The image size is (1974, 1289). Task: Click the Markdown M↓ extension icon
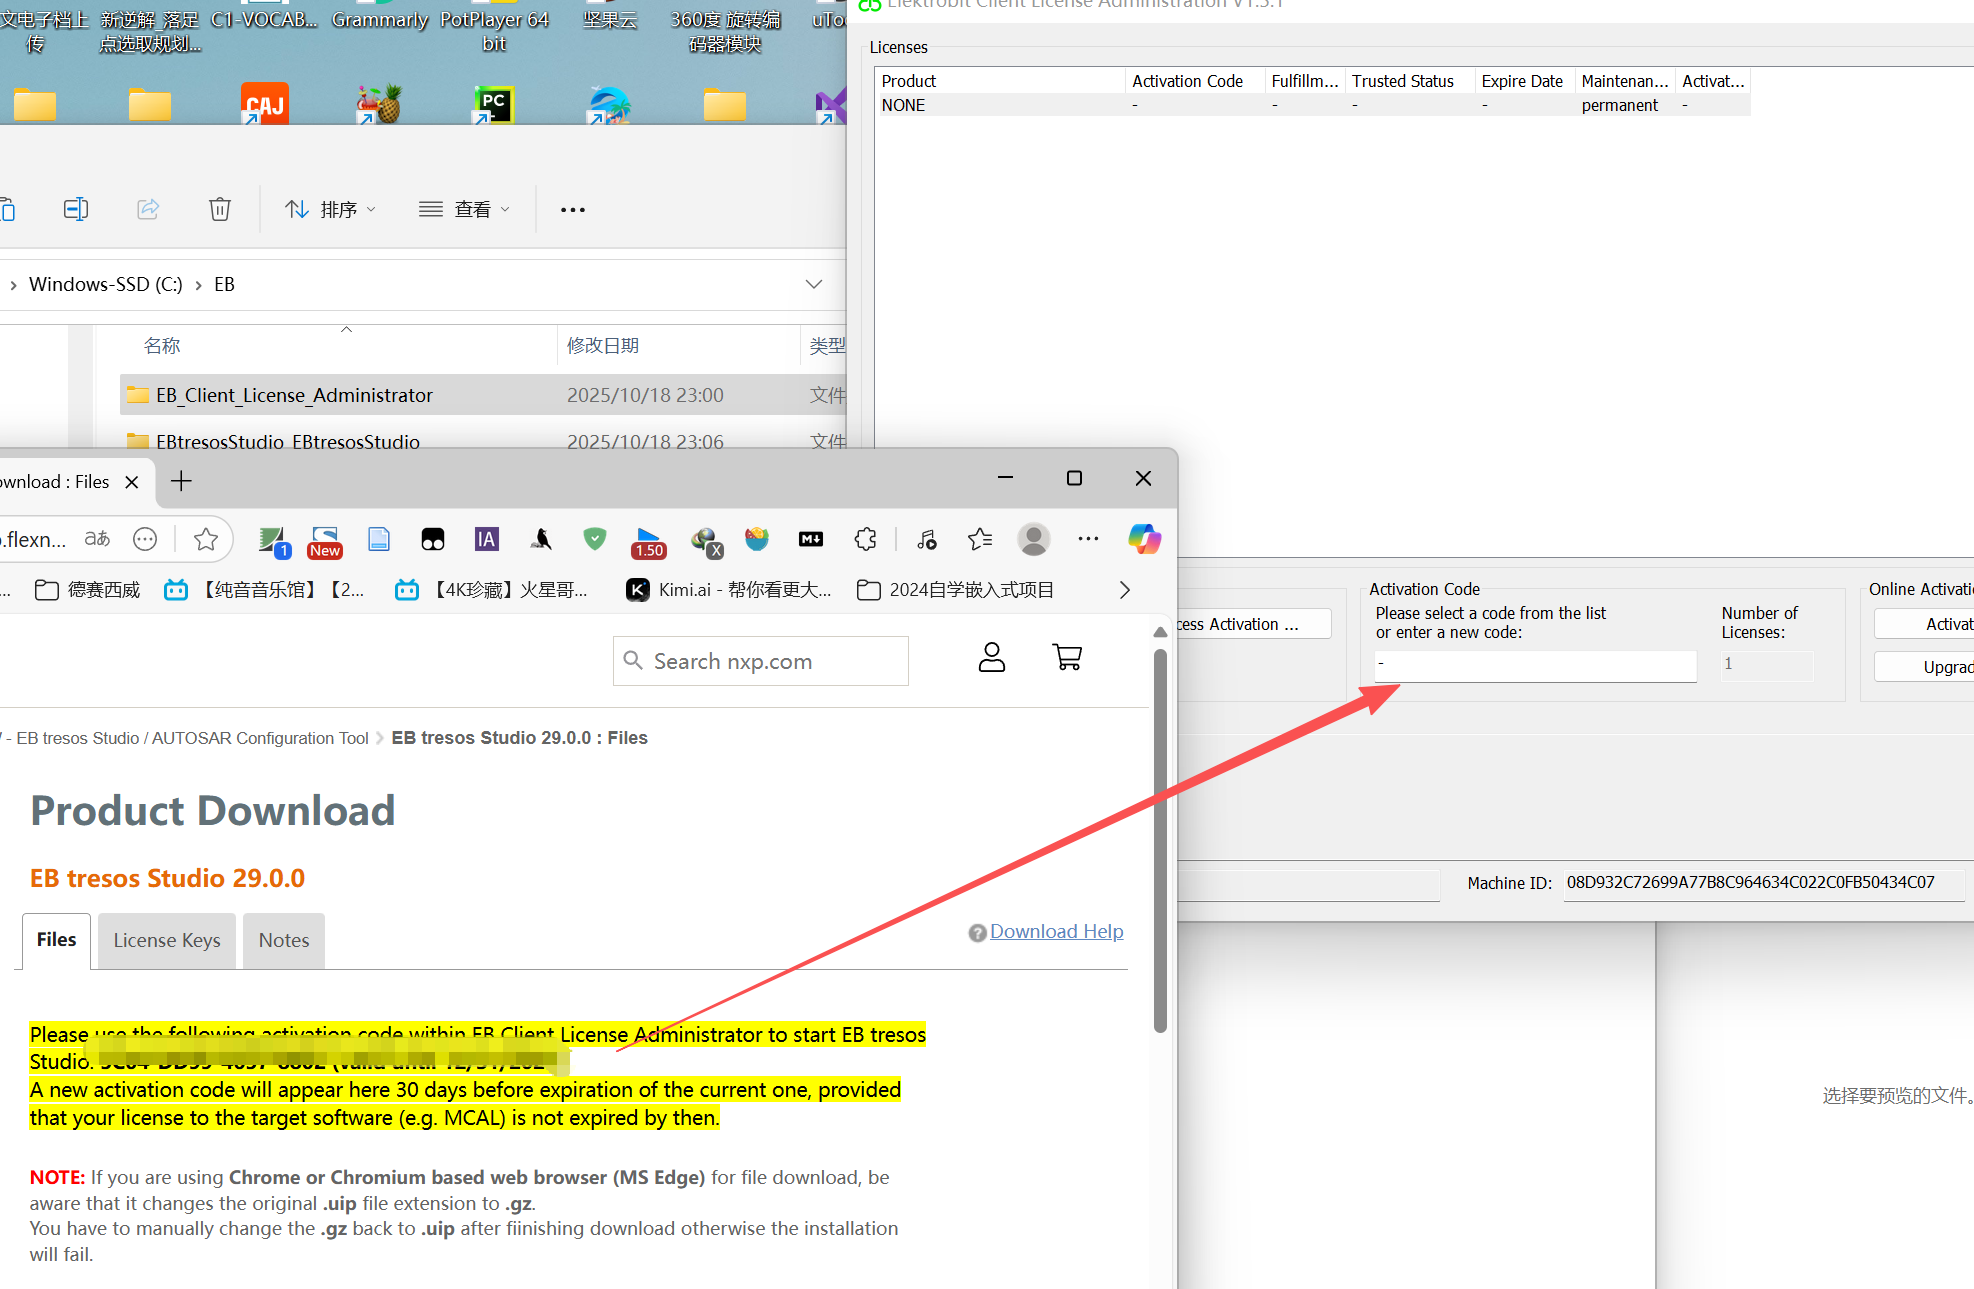tap(811, 539)
